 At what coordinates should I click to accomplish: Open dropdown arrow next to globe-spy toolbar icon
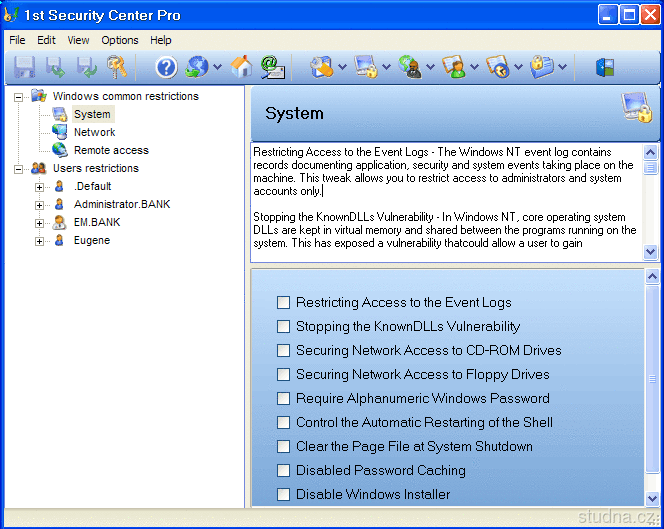click(431, 67)
